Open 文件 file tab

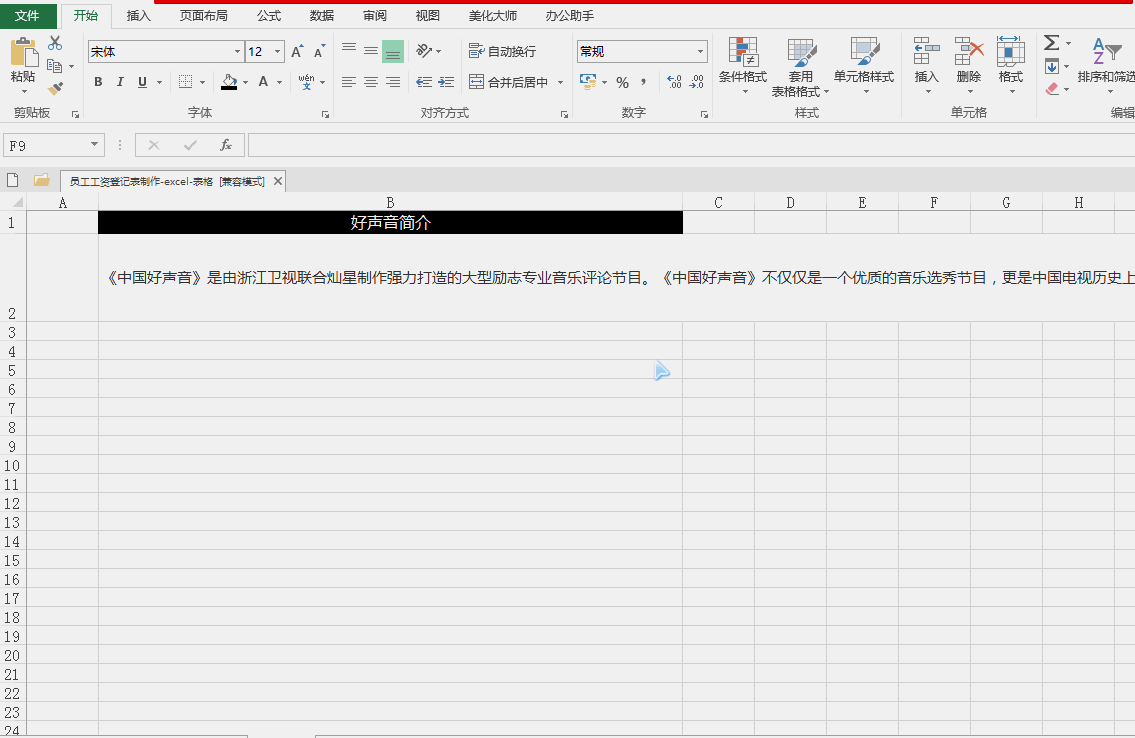pyautogui.click(x=27, y=15)
